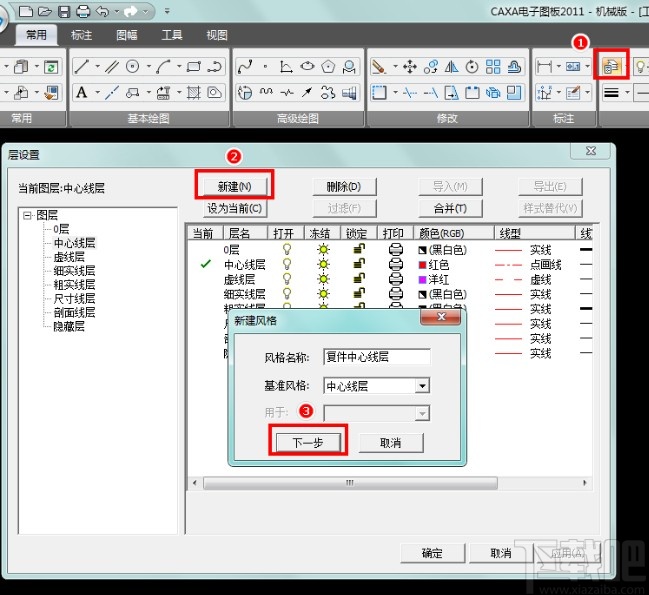Switch to the 标注 ribbon tab
The image size is (649, 595).
pyautogui.click(x=81, y=35)
